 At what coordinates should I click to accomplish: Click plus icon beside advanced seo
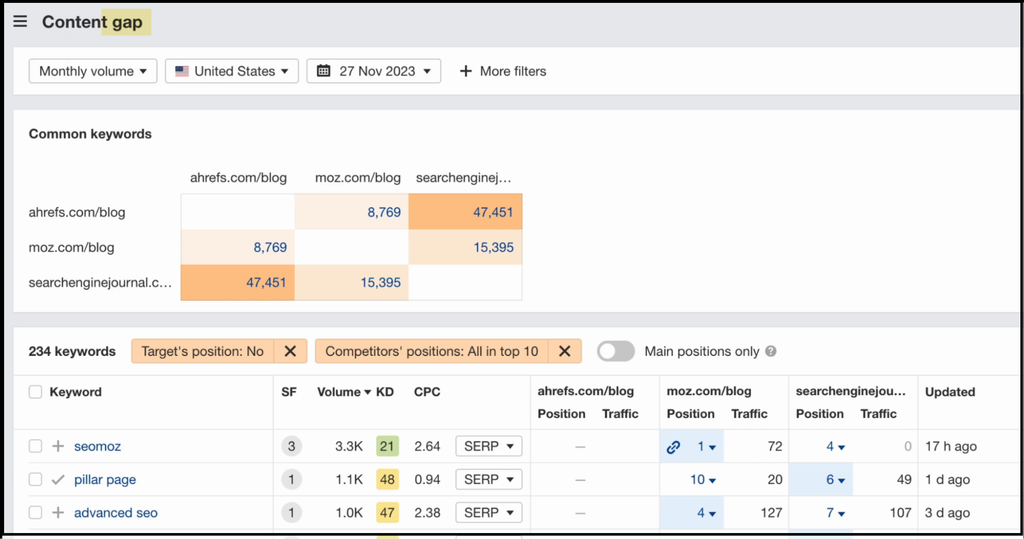(58, 513)
